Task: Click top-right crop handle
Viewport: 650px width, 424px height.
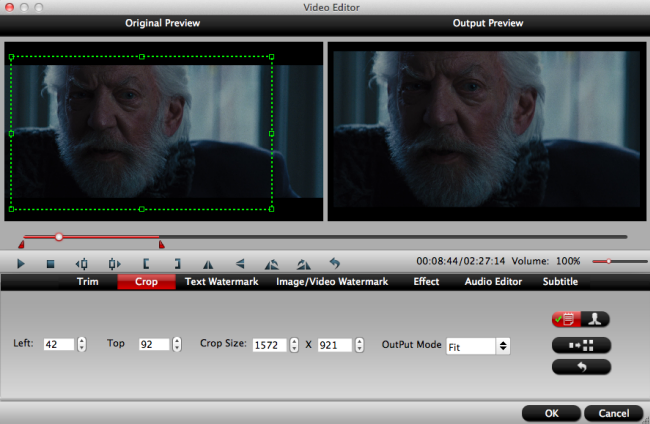Action: 272,57
